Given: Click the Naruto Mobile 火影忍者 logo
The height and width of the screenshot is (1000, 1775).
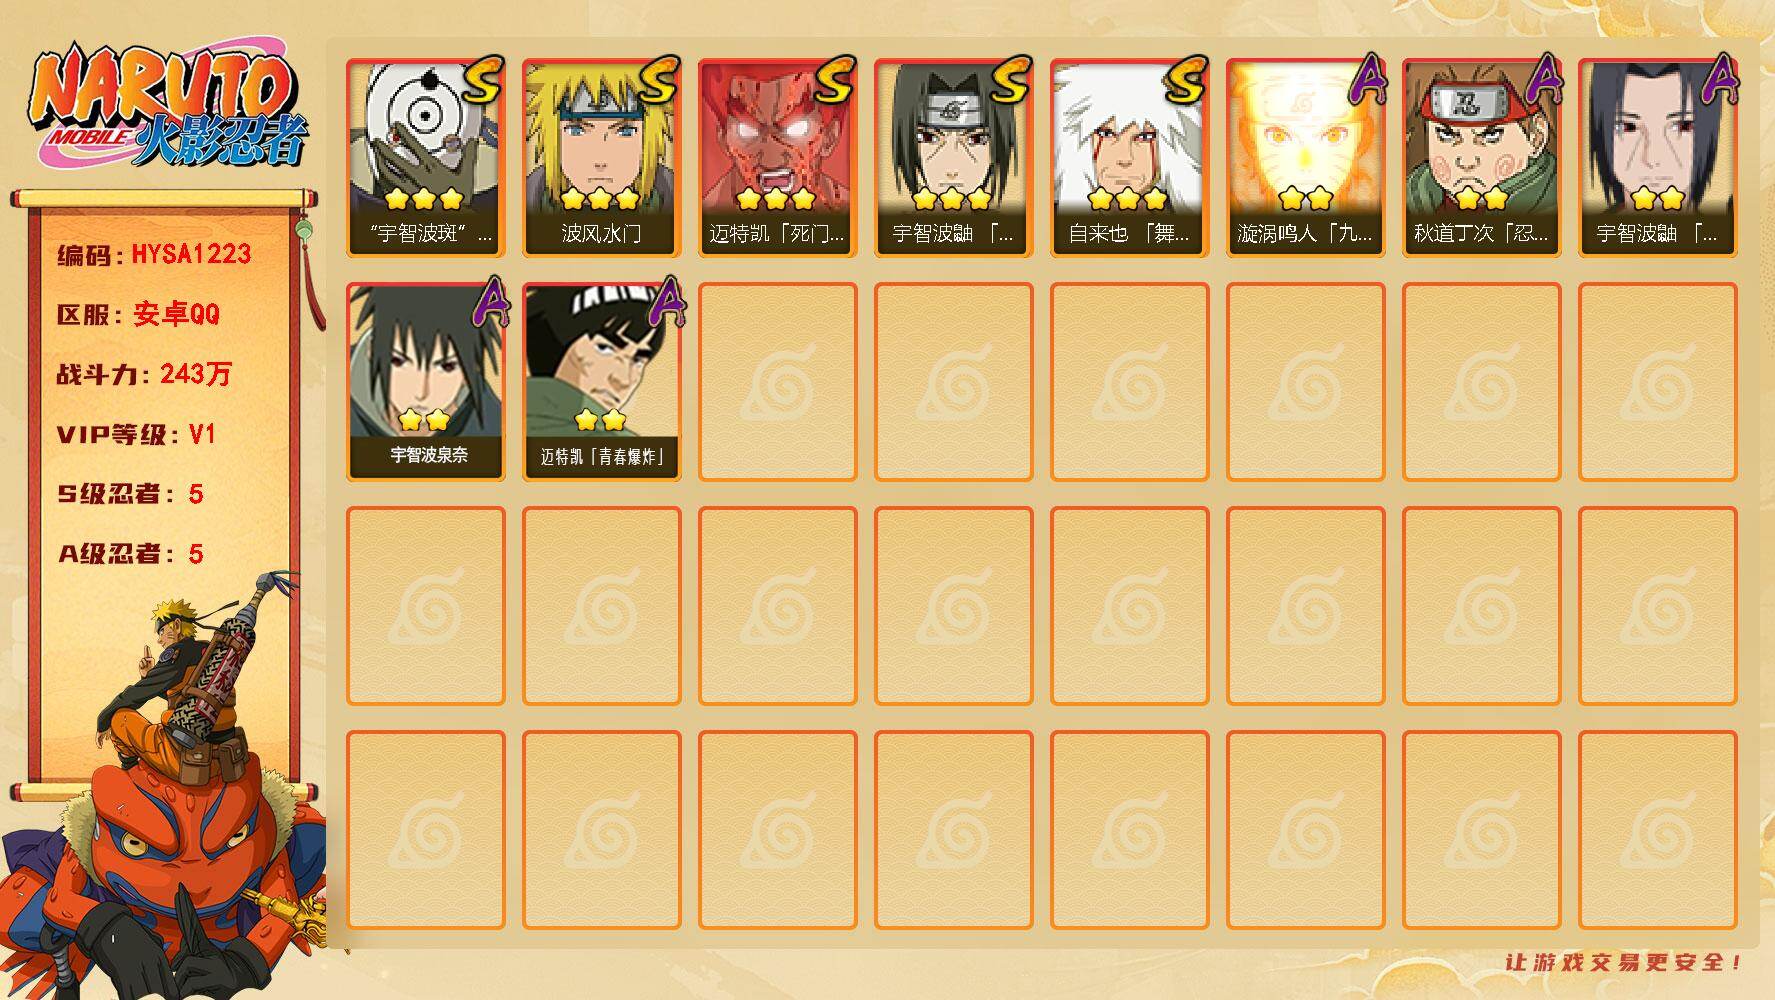Looking at the screenshot, I should pyautogui.click(x=168, y=108).
